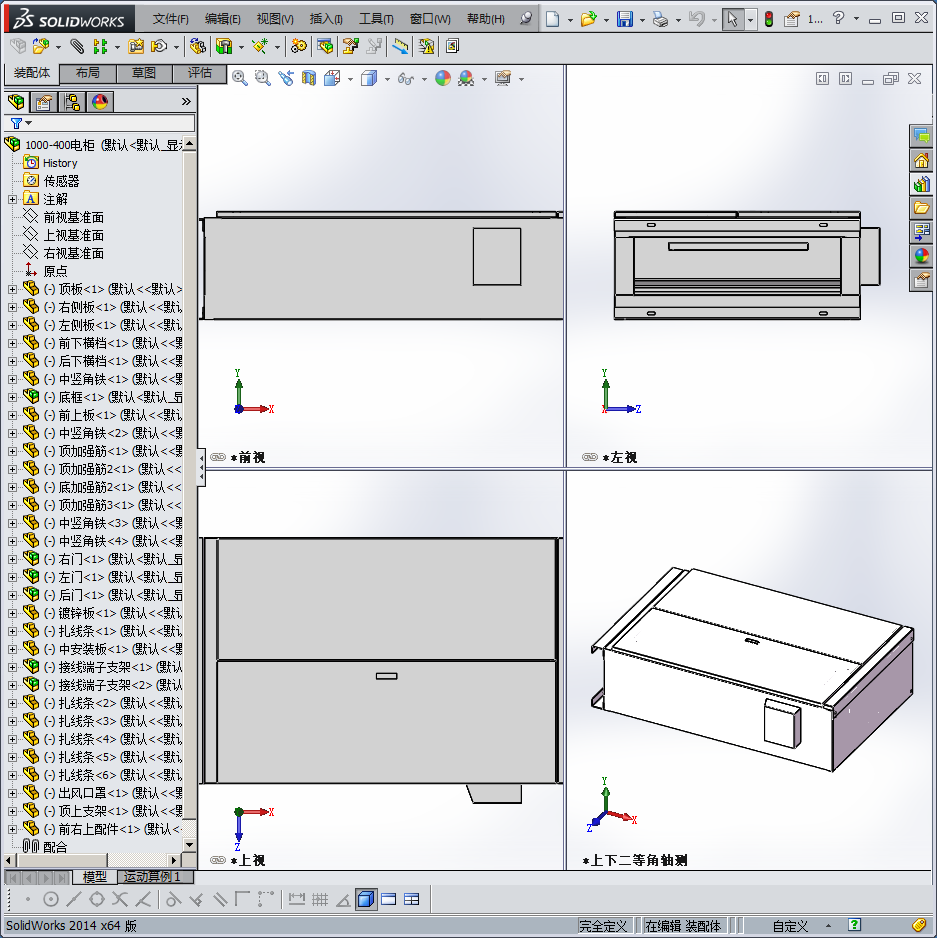937x938 pixels.
Task: Click the Save icon in title toolbar
Action: (625, 19)
